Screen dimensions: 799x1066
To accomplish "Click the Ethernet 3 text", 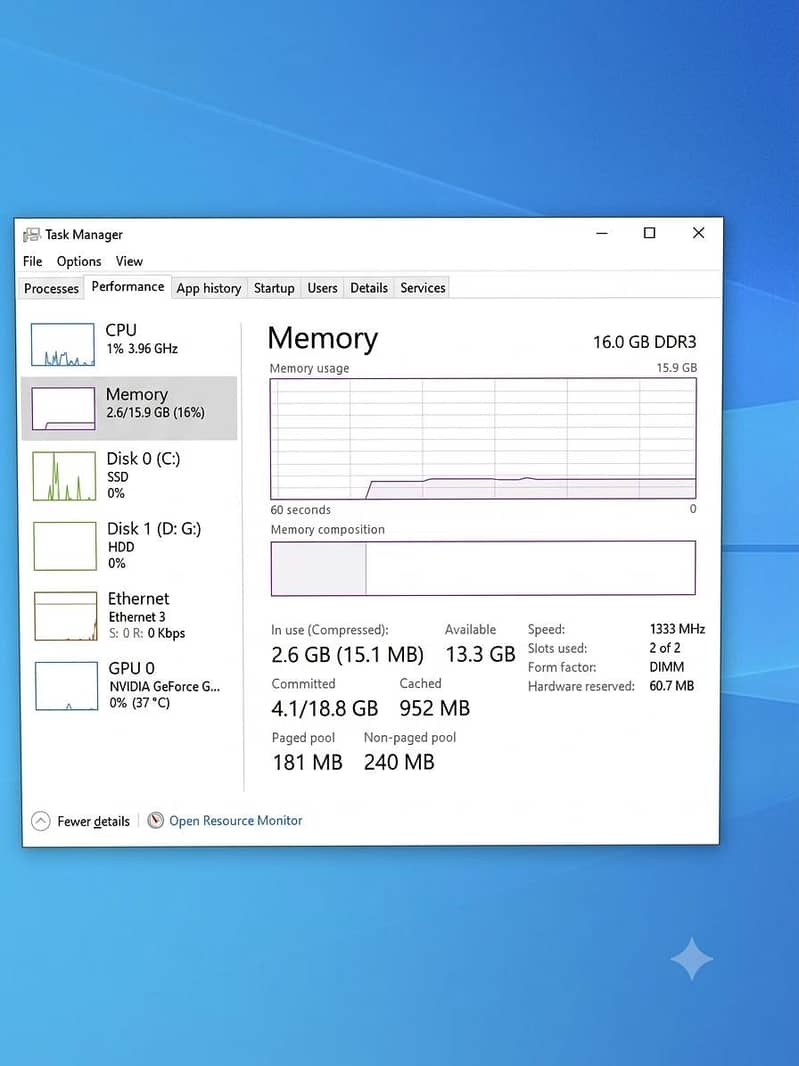I will coord(137,617).
